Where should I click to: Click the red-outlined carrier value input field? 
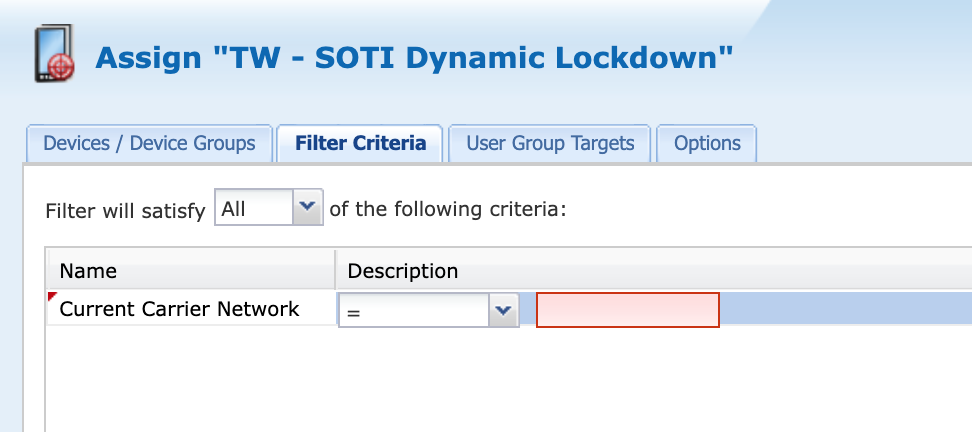point(628,310)
